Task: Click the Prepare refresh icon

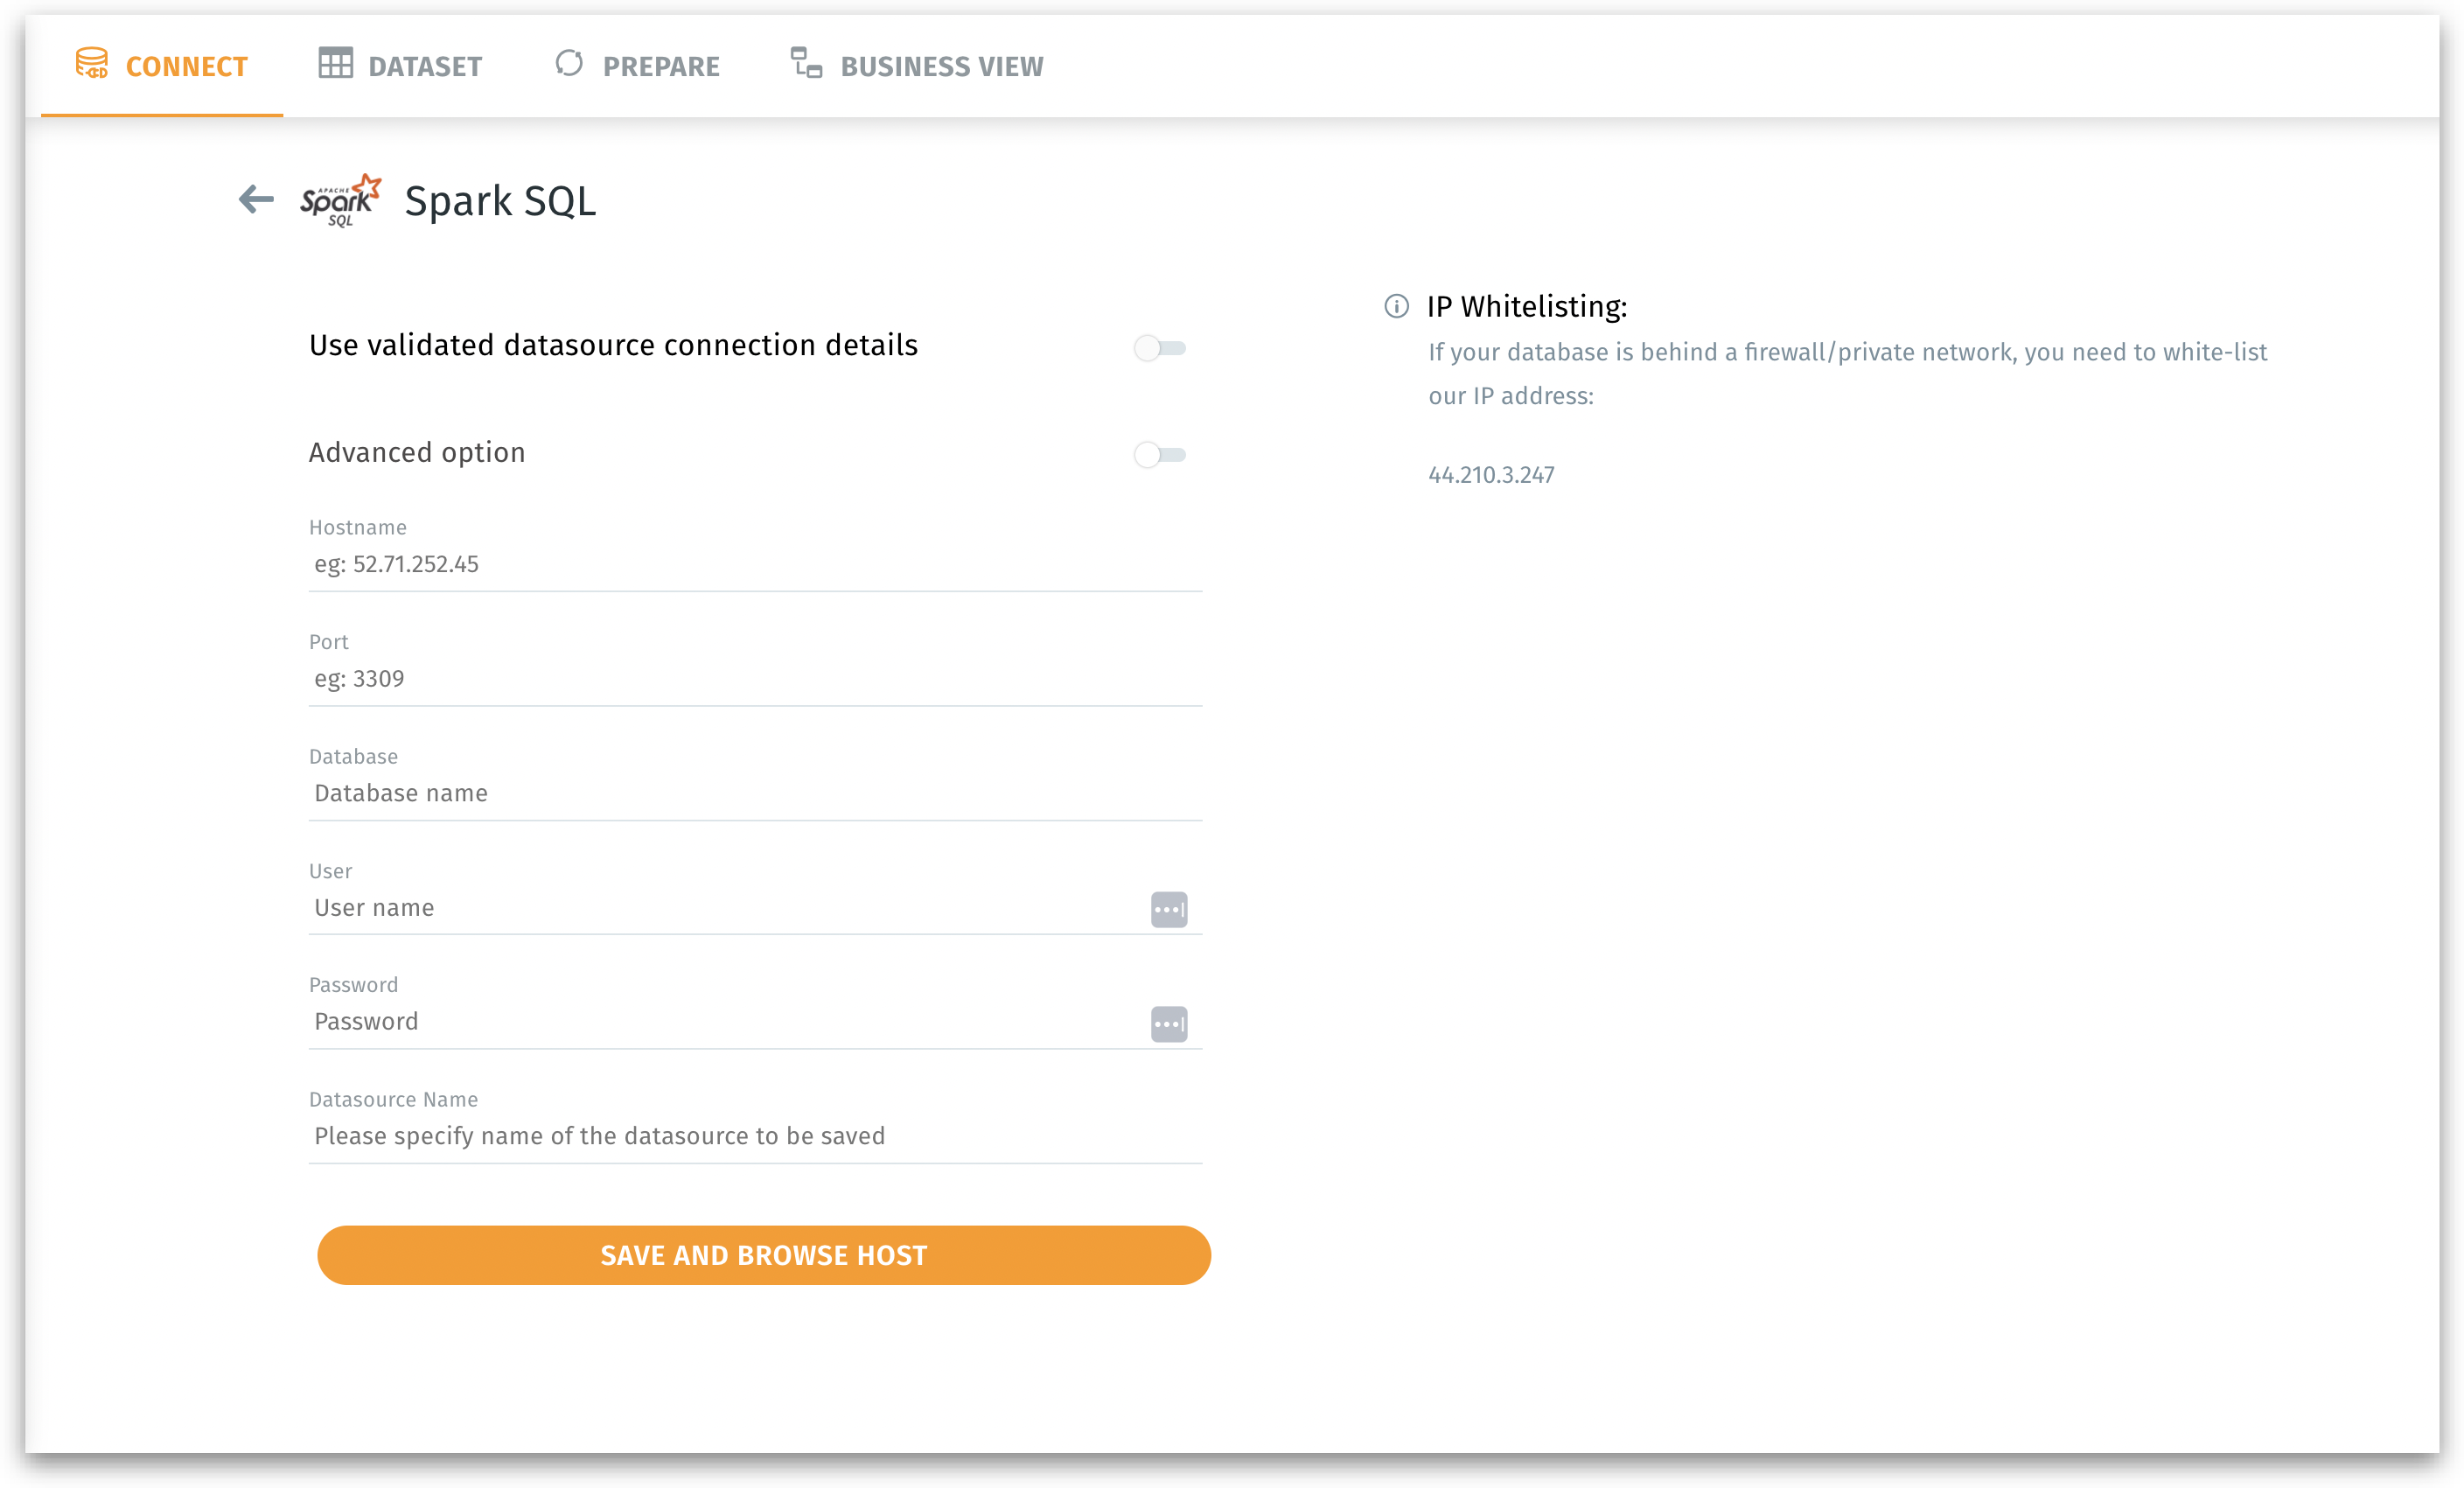Action: coord(569,64)
